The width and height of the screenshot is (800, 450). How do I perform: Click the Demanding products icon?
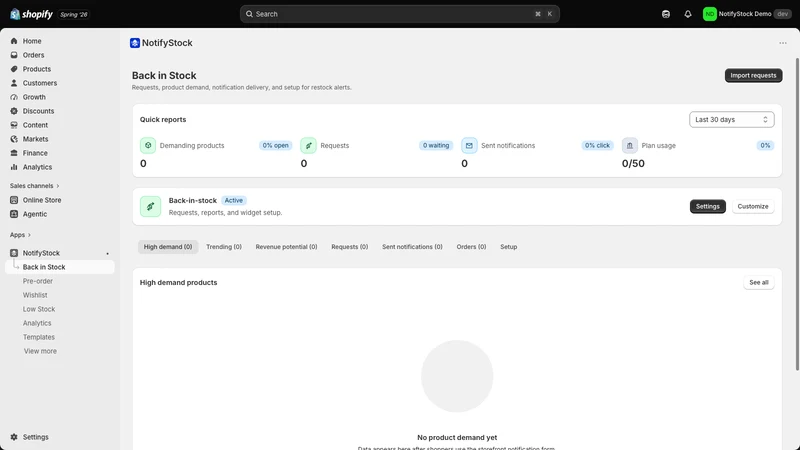(x=148, y=145)
